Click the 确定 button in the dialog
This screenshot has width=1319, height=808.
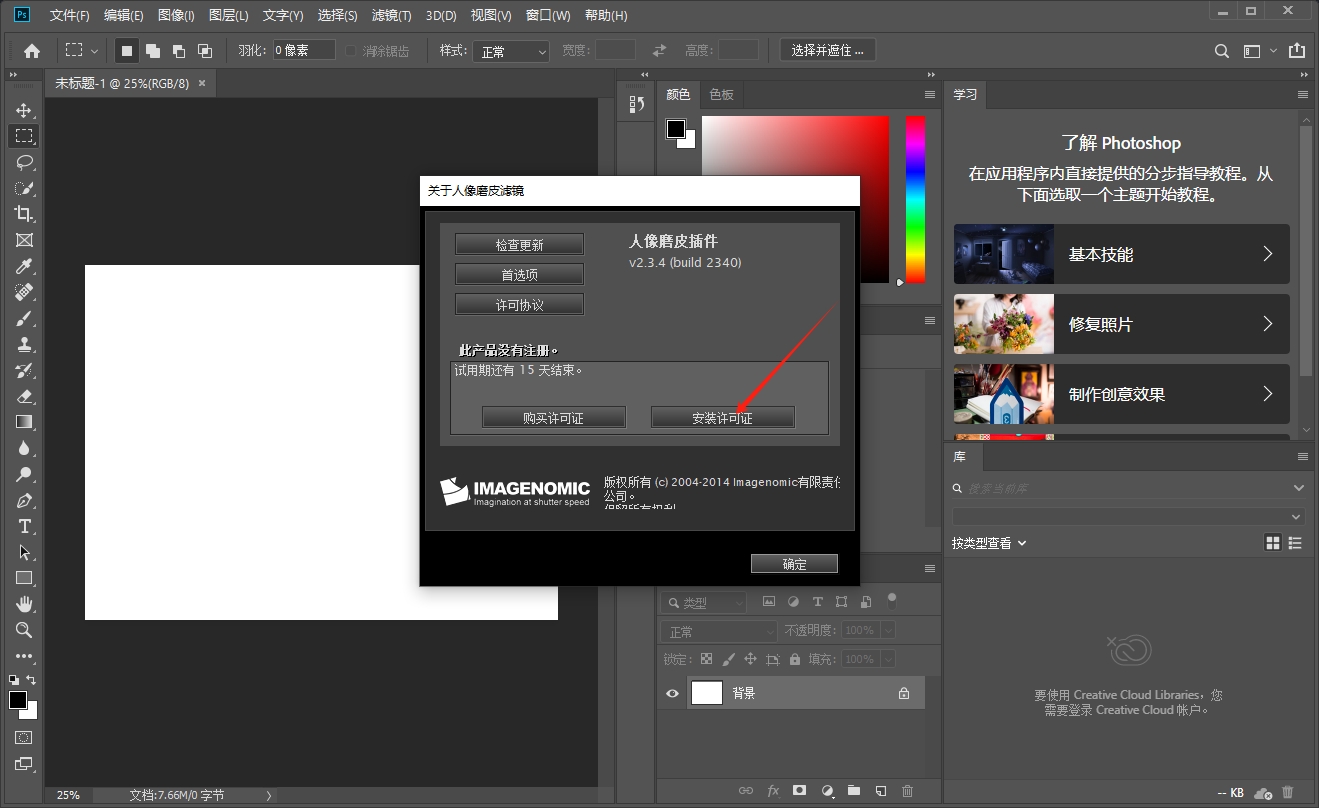pyautogui.click(x=794, y=564)
